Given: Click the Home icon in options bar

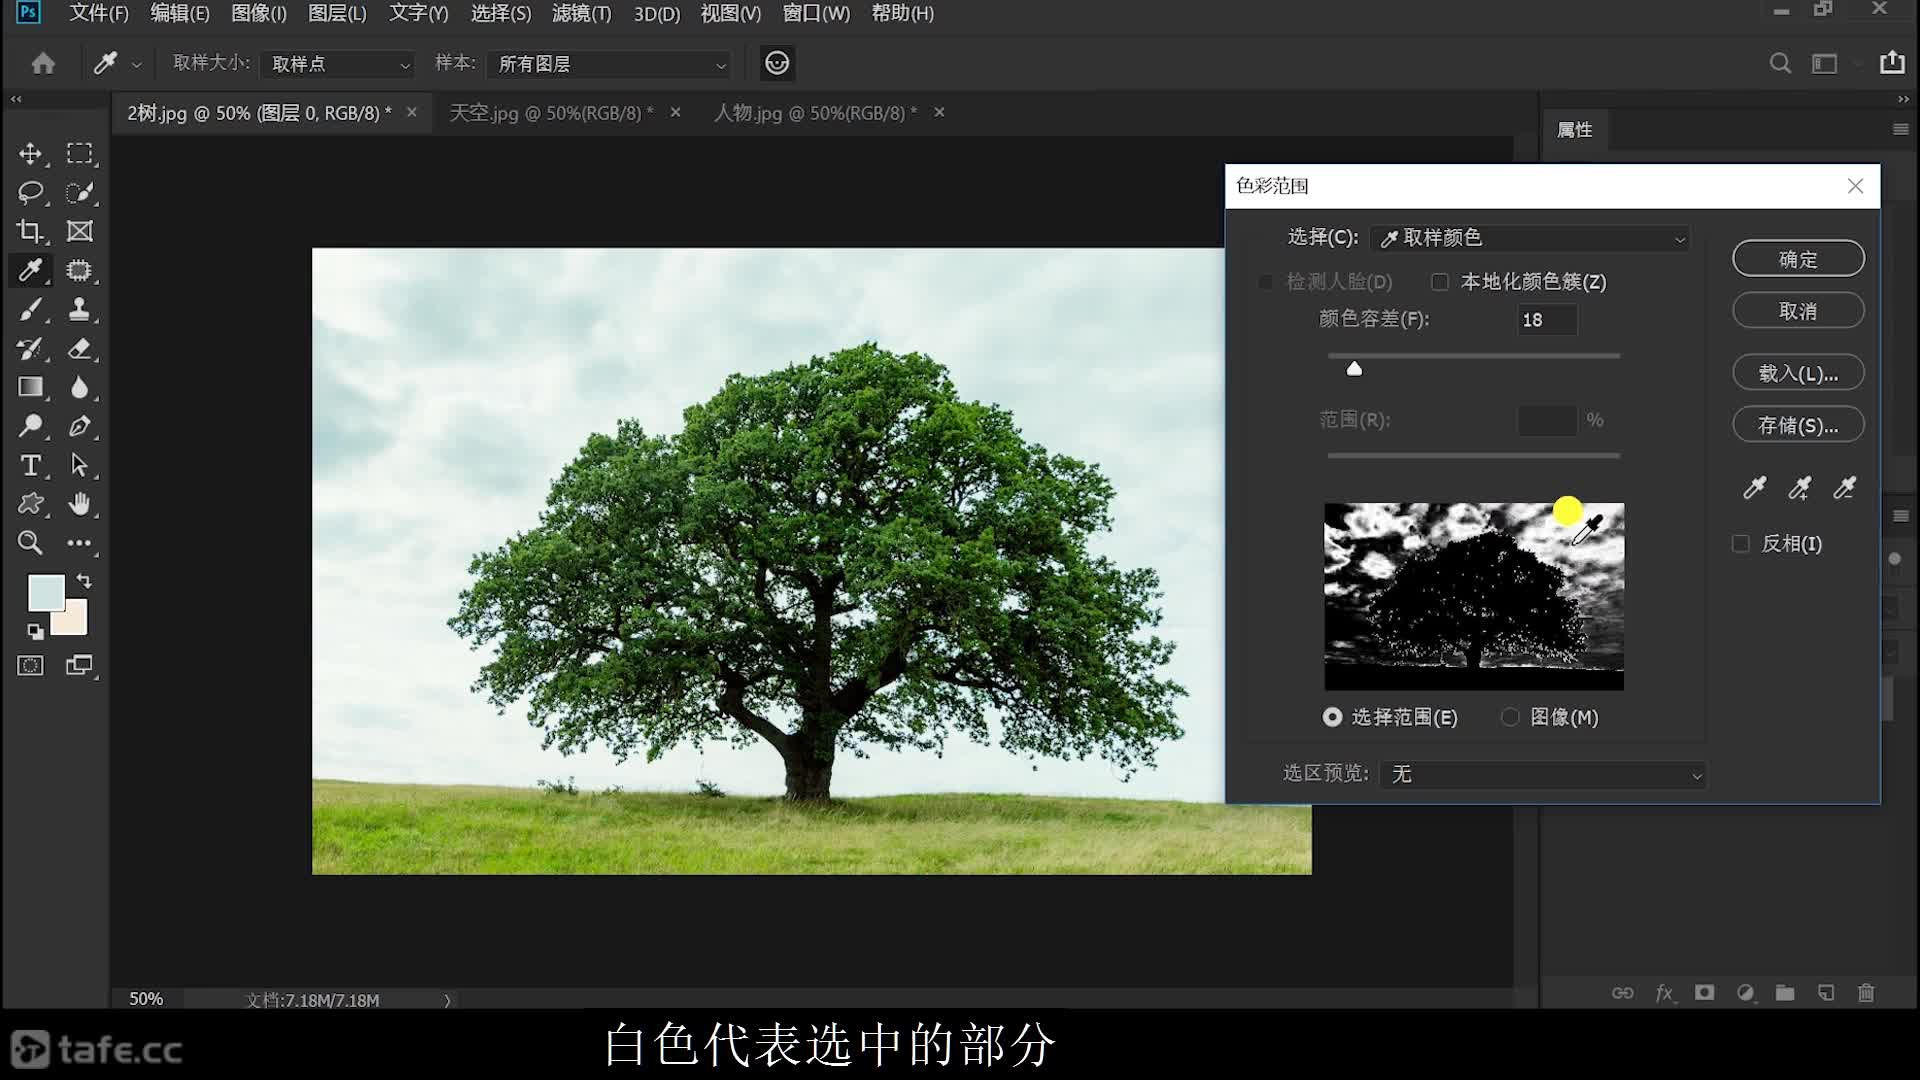Looking at the screenshot, I should click(x=43, y=64).
